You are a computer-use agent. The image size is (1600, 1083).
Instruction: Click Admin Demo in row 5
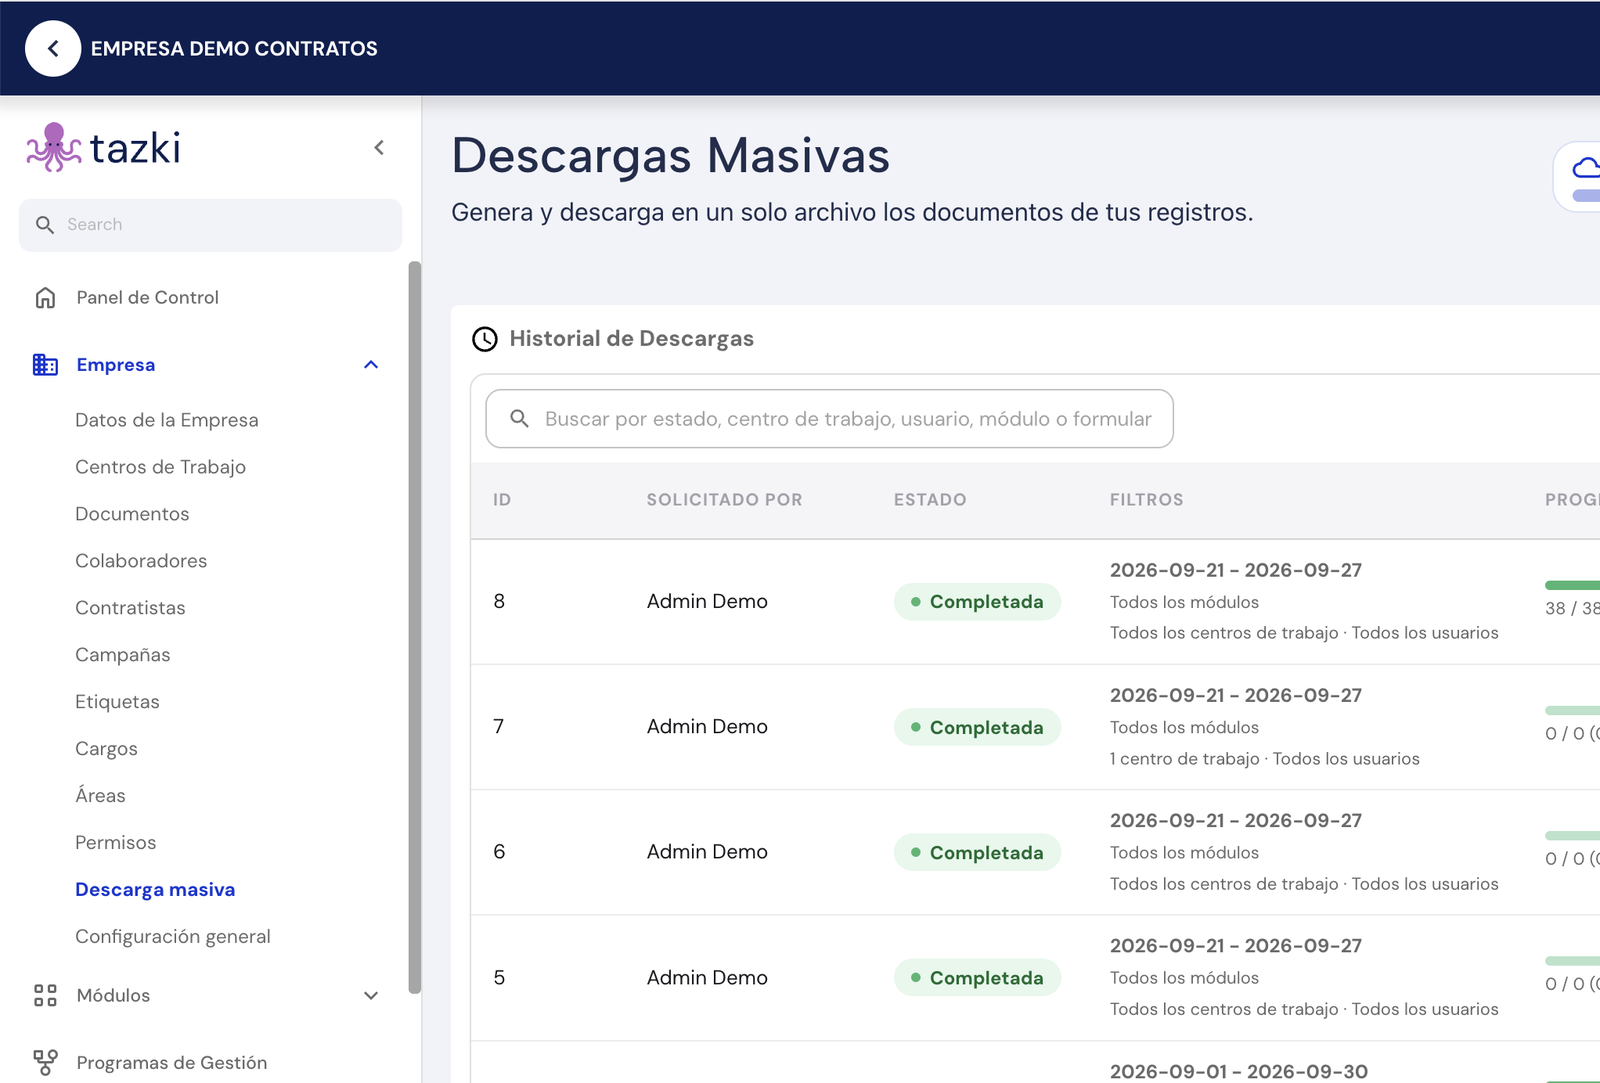click(707, 978)
